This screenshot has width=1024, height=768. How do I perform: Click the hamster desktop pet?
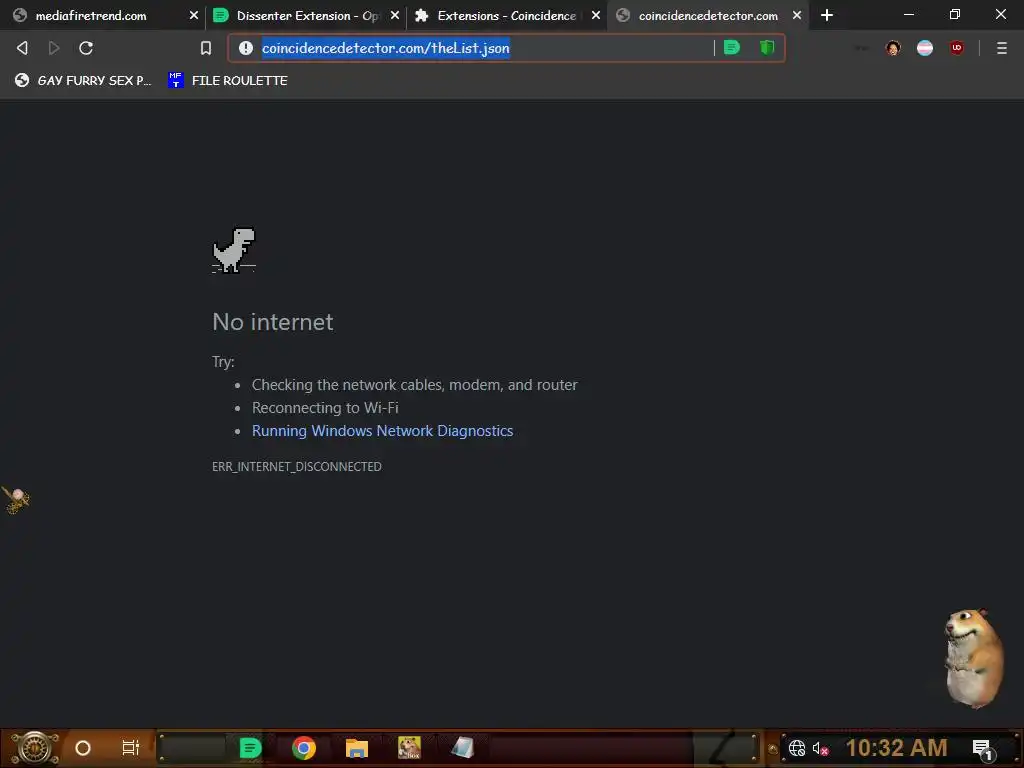(973, 658)
